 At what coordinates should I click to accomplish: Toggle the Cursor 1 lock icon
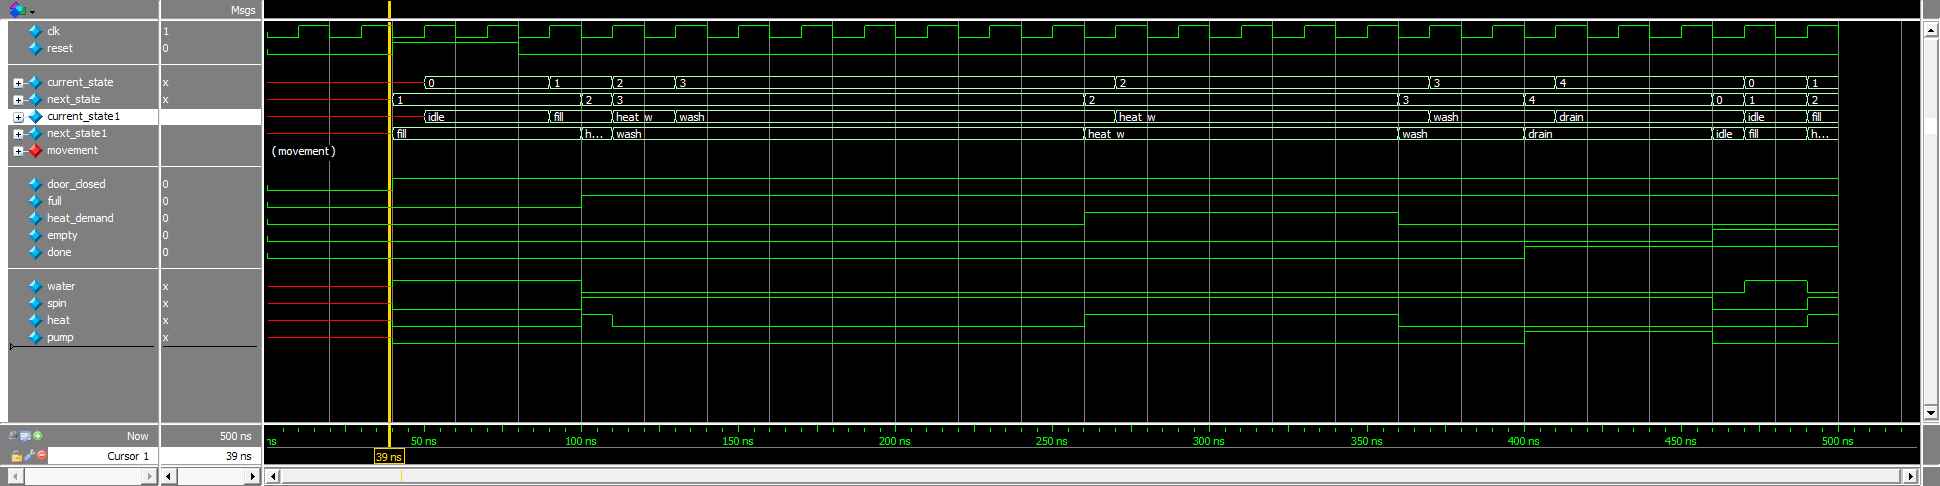16,455
